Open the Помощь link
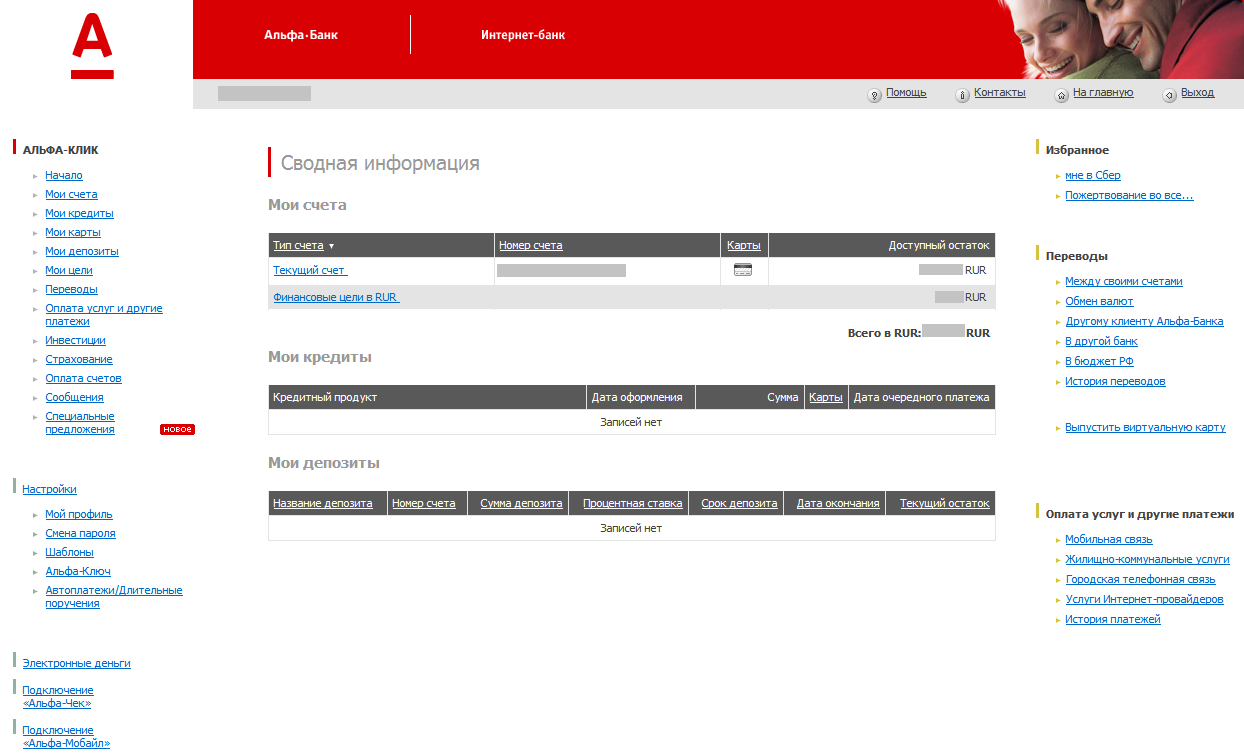This screenshot has width=1244, height=755. coord(906,92)
